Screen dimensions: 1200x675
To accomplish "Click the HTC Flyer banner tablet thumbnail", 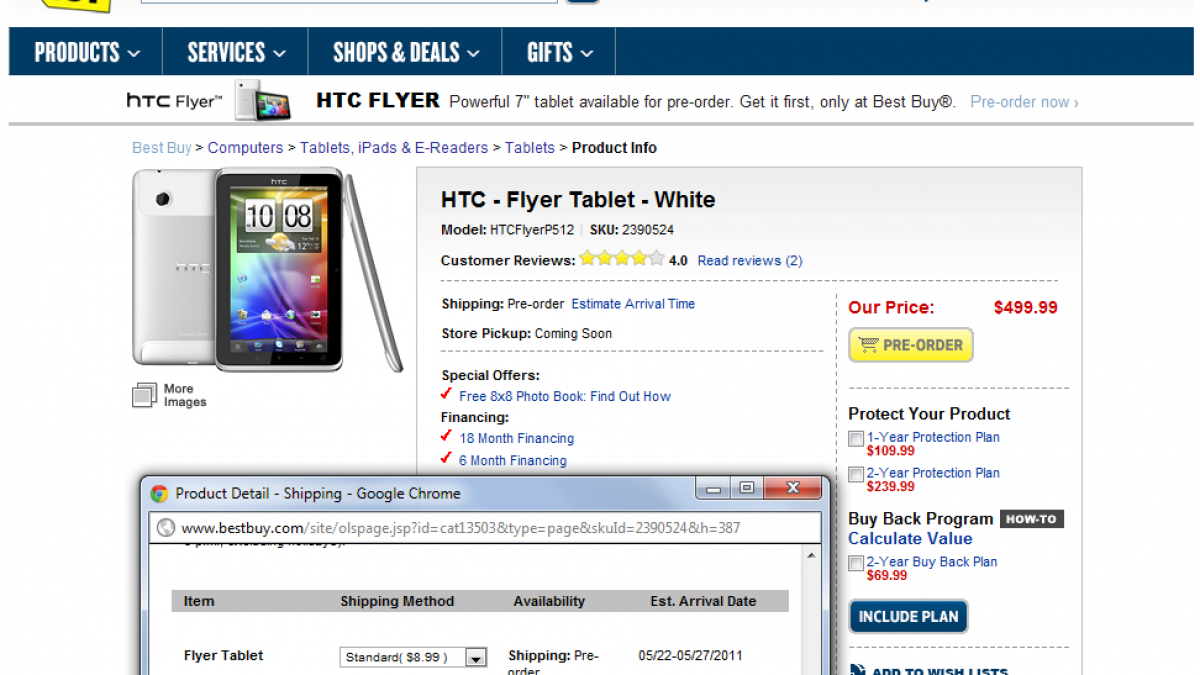I will pos(262,101).
